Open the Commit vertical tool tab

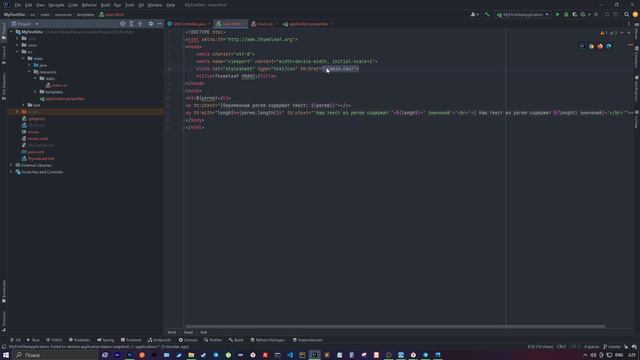[x=4, y=56]
